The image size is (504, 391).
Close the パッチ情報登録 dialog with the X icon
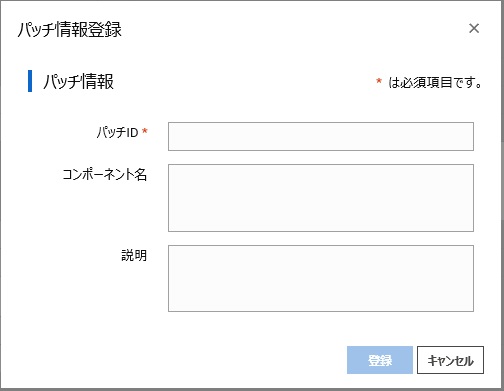tap(474, 28)
